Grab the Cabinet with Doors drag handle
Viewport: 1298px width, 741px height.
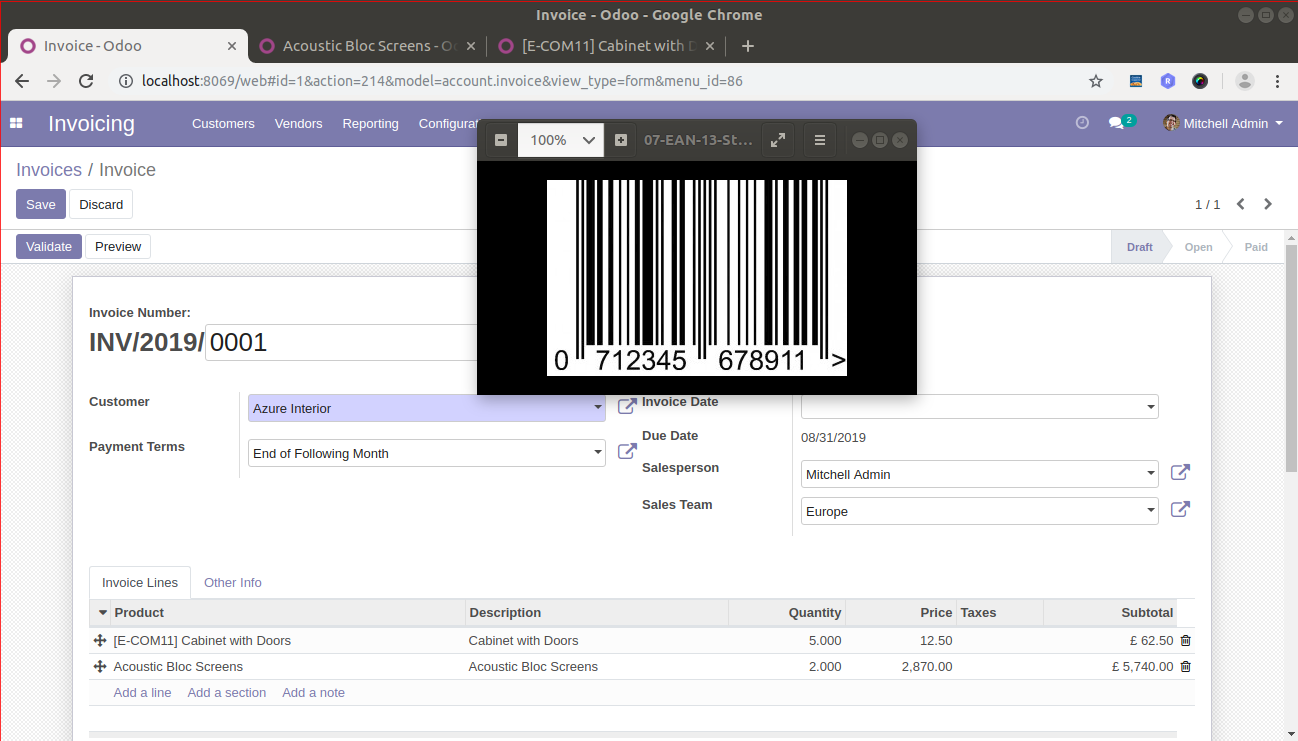(x=100, y=640)
